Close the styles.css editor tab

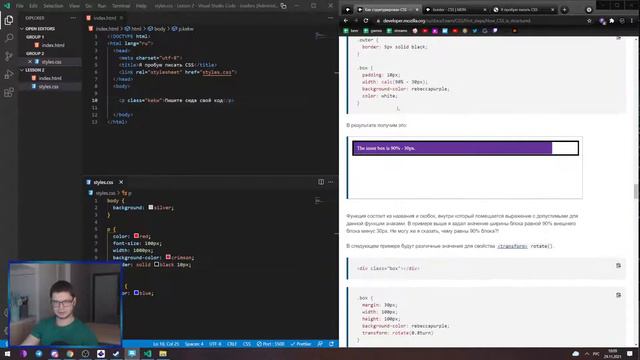[121, 182]
